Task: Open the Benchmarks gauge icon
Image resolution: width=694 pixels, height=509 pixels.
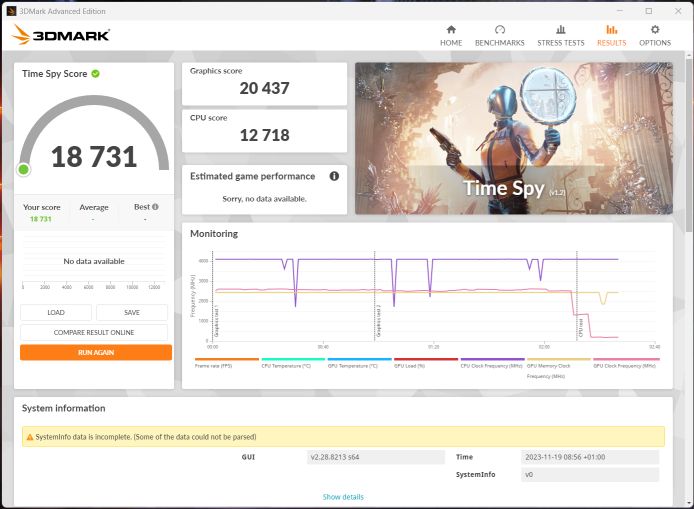Action: click(x=500, y=30)
